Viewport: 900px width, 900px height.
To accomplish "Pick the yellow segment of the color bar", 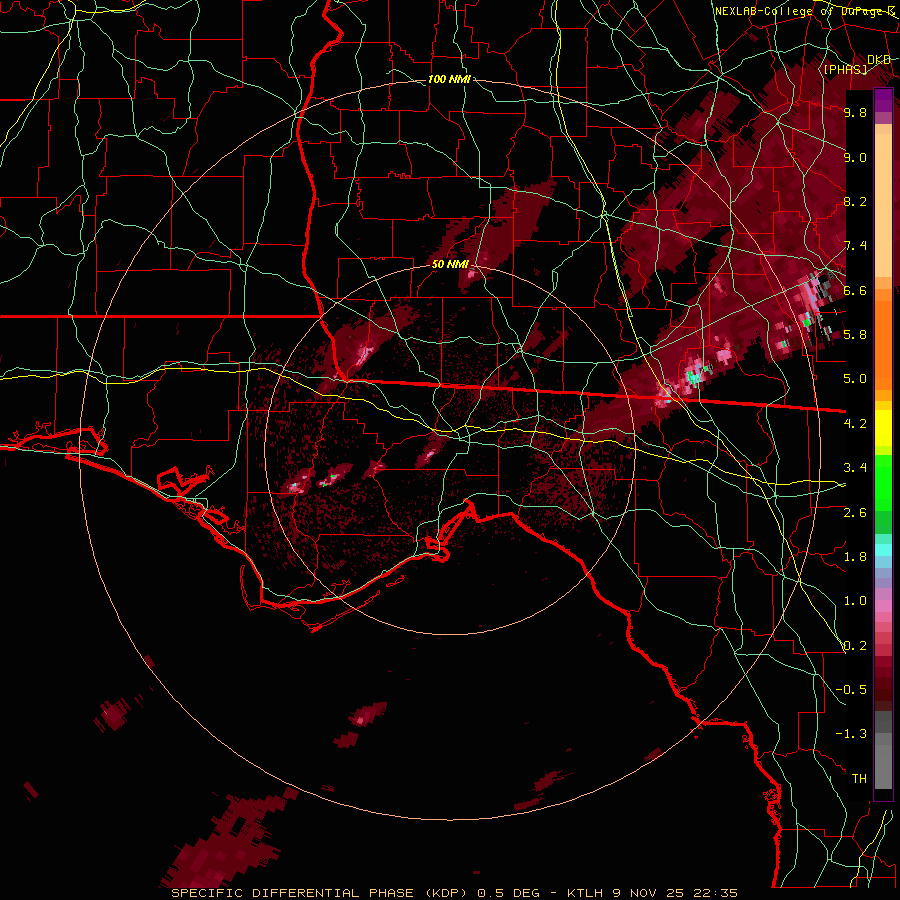I will click(x=883, y=428).
